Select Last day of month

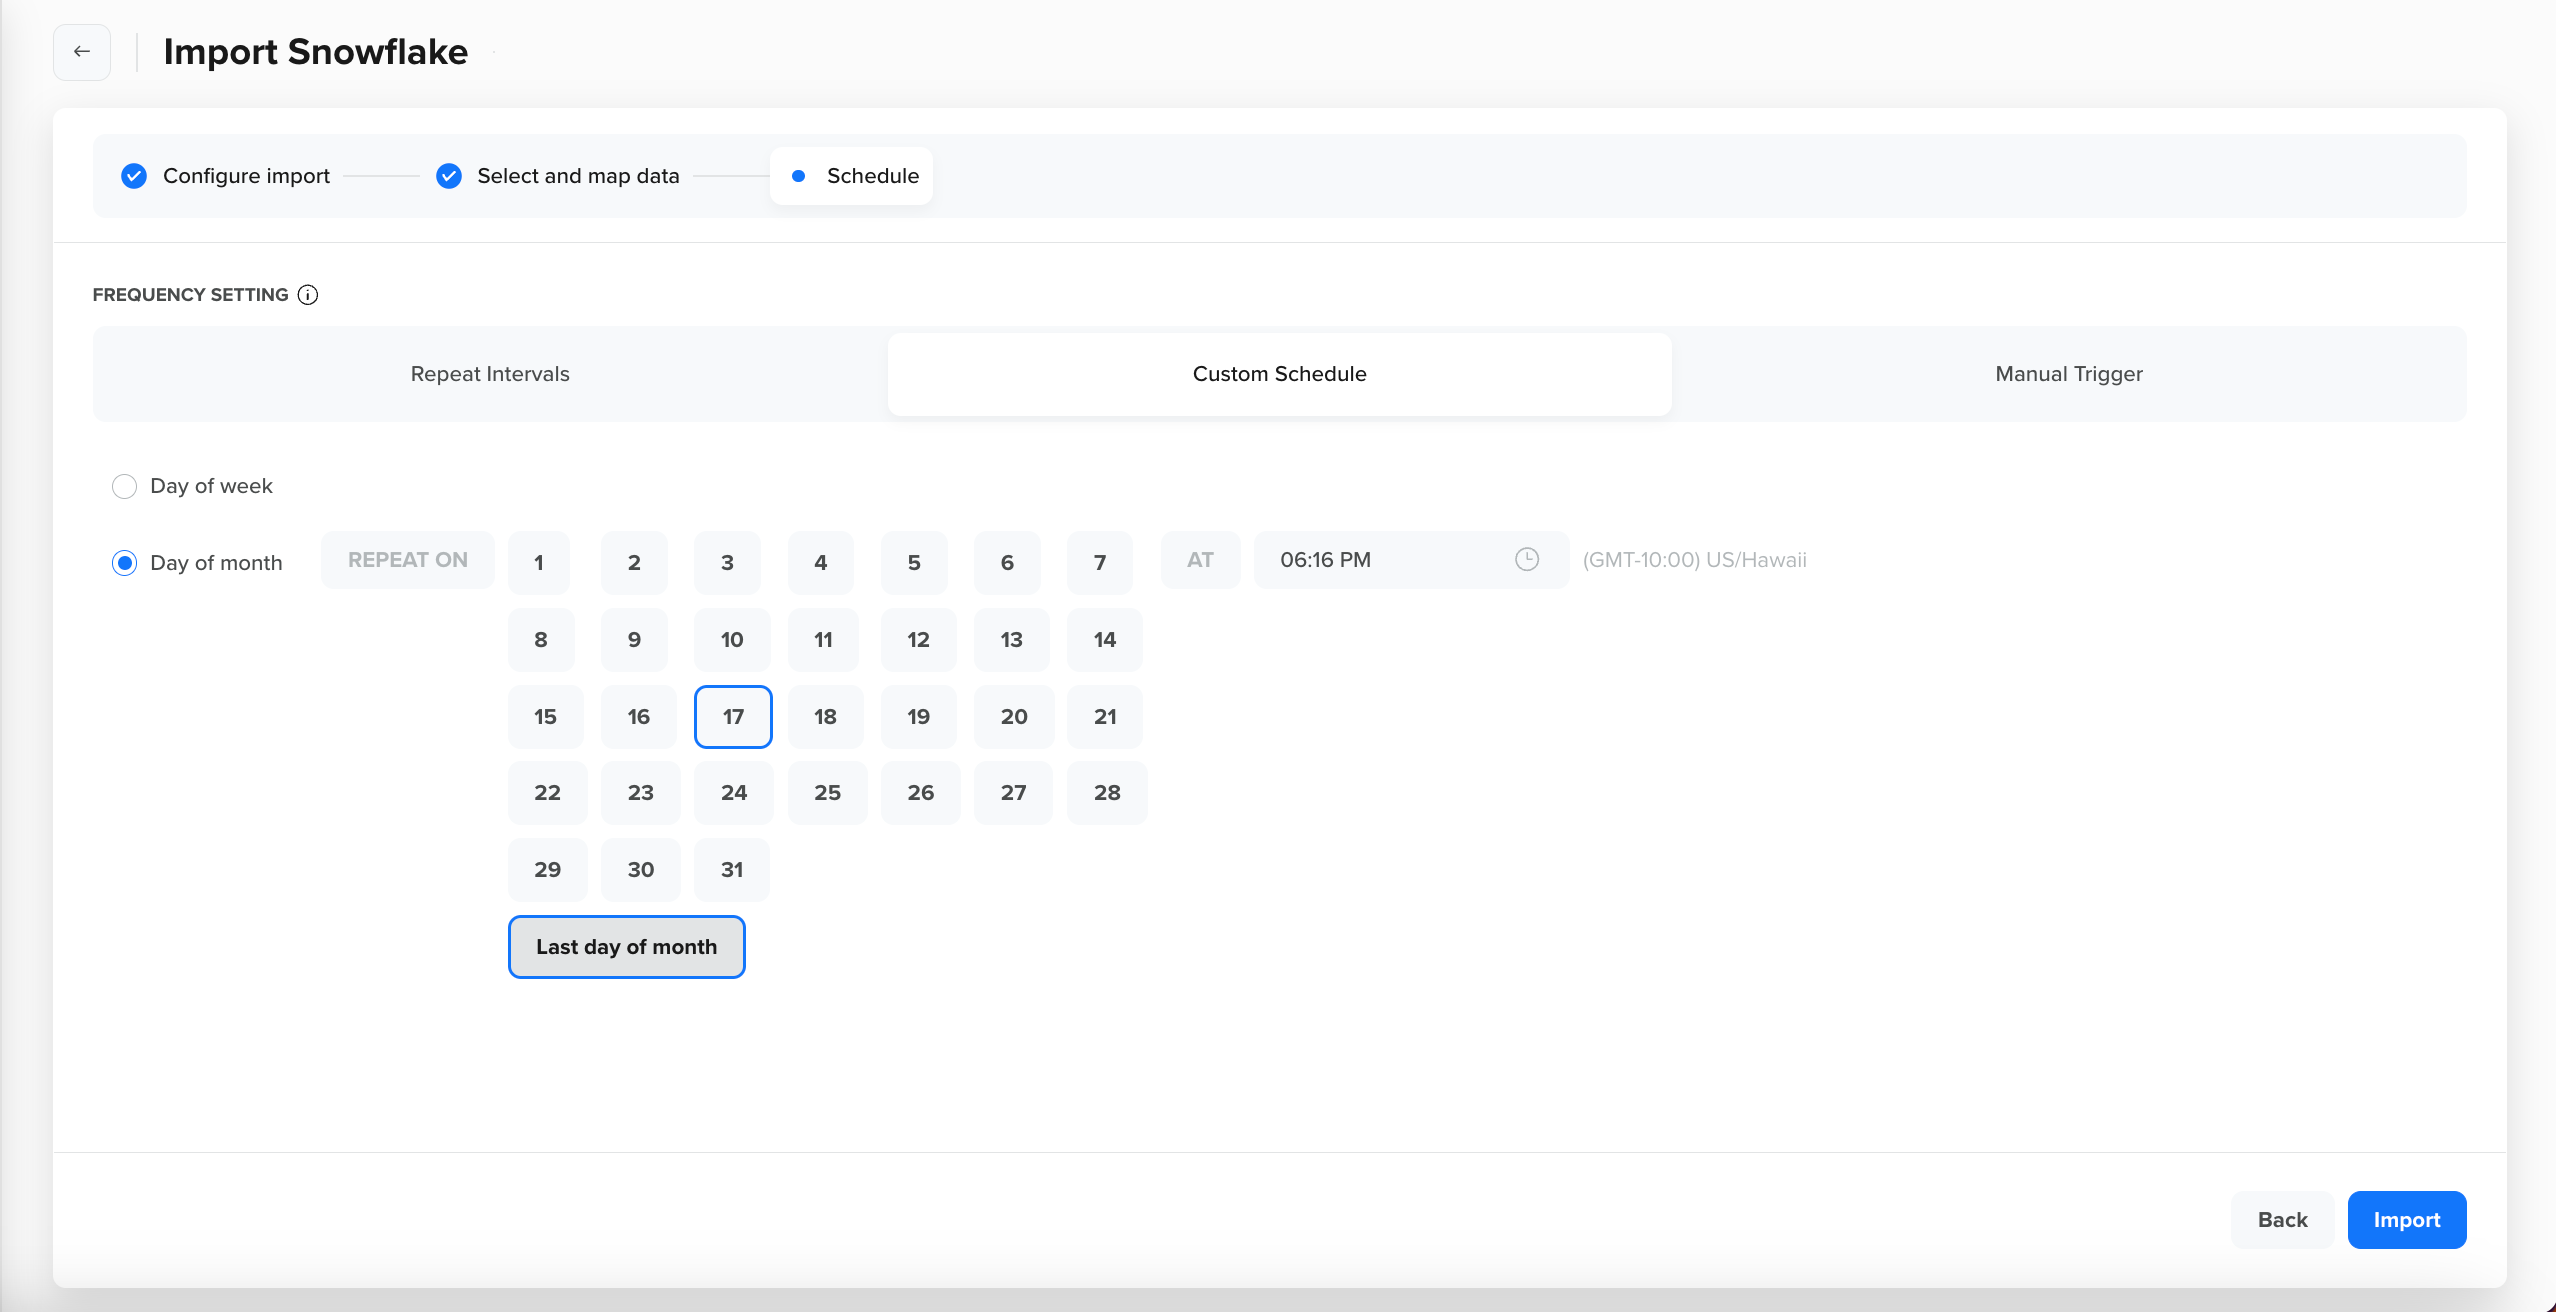click(627, 946)
